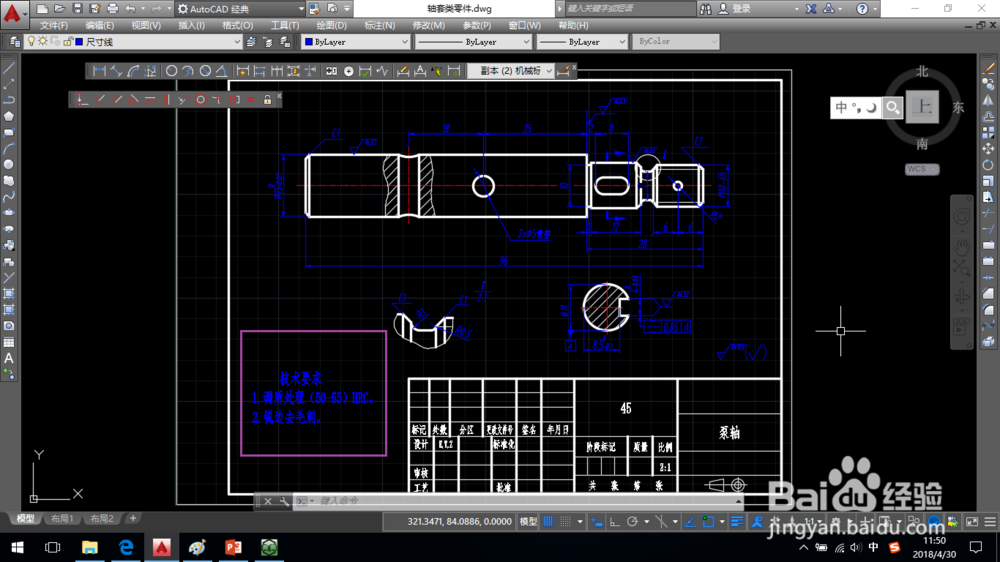Click the search box 键入关键字或短语
The image size is (1000, 562).
pos(628,9)
